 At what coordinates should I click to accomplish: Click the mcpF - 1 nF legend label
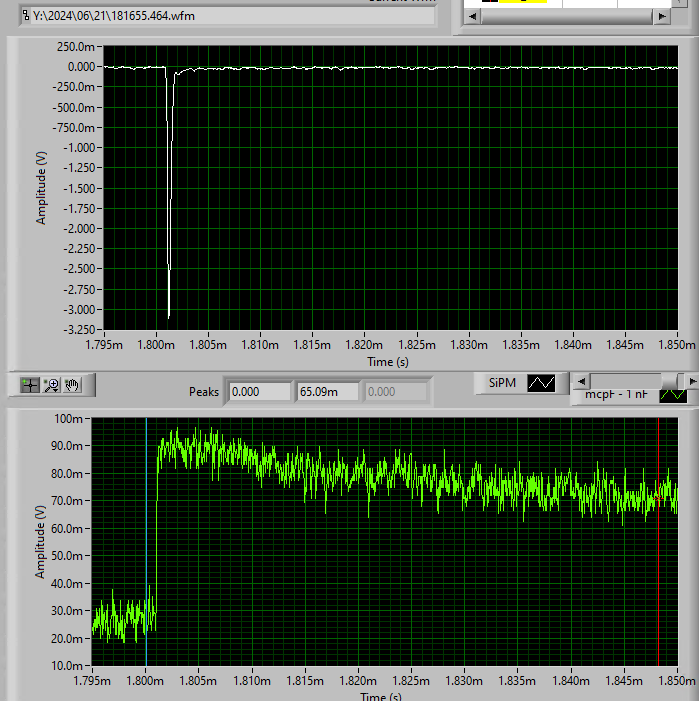616,394
